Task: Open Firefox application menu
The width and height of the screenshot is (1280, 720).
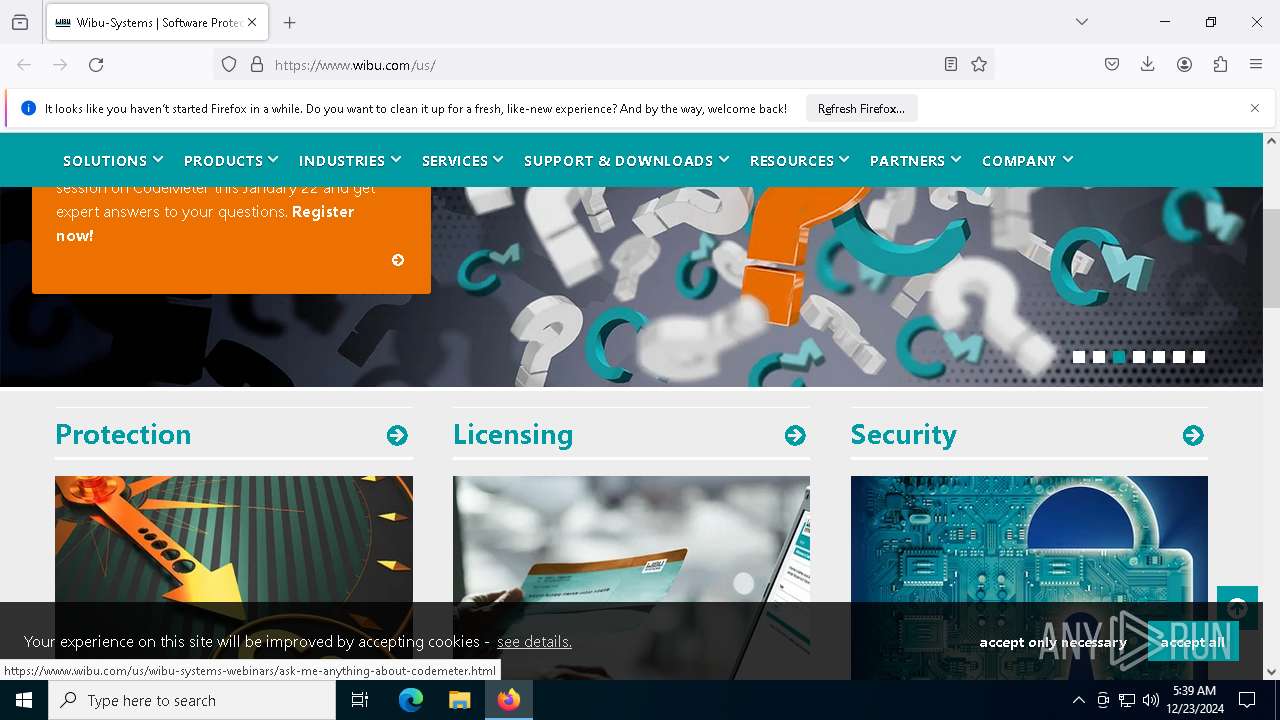Action: coord(1256,65)
